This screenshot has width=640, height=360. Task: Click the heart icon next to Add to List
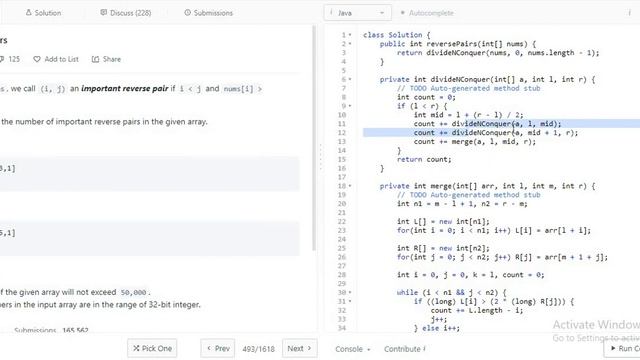[x=37, y=59]
